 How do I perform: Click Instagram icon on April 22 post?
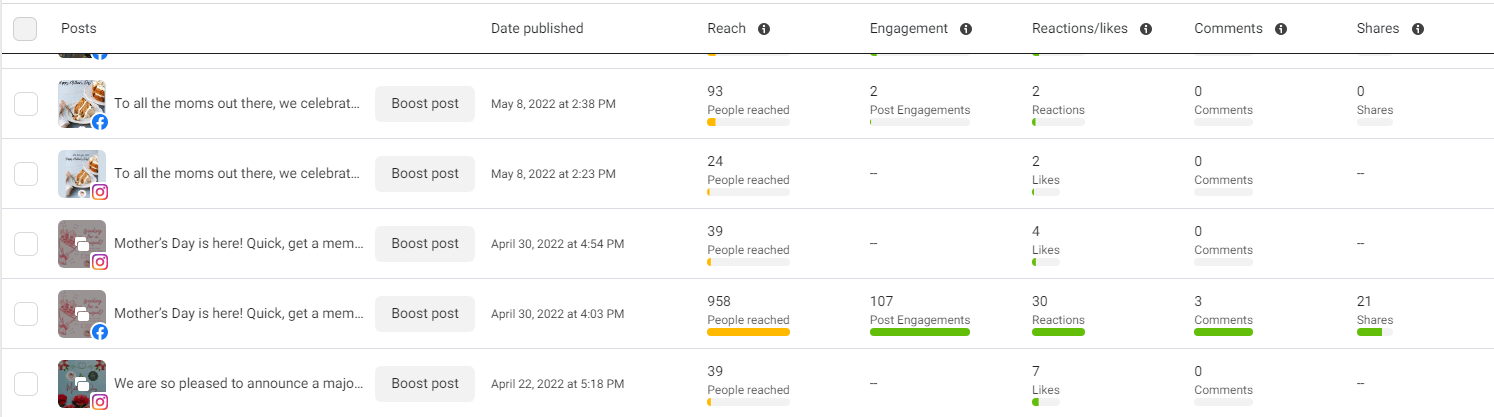pos(100,402)
